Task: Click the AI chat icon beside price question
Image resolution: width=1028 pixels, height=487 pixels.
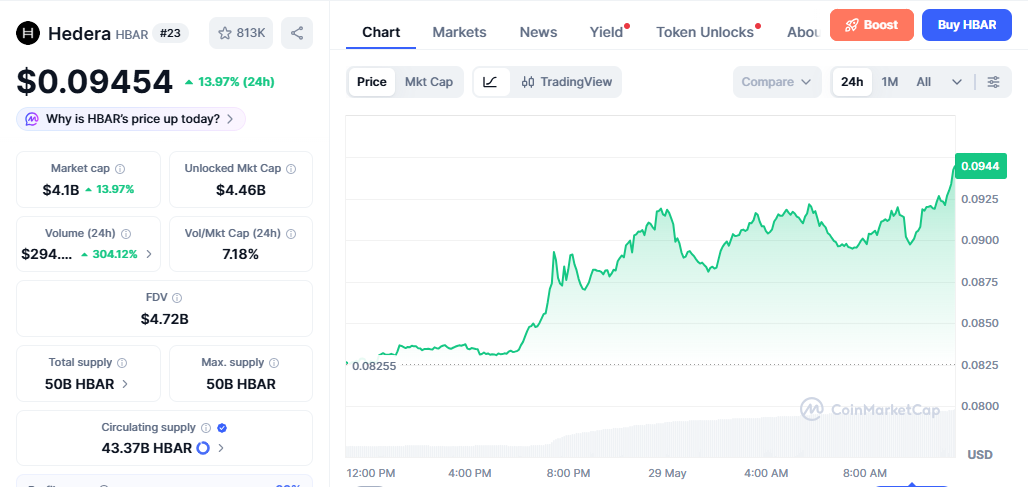Action: (x=31, y=119)
